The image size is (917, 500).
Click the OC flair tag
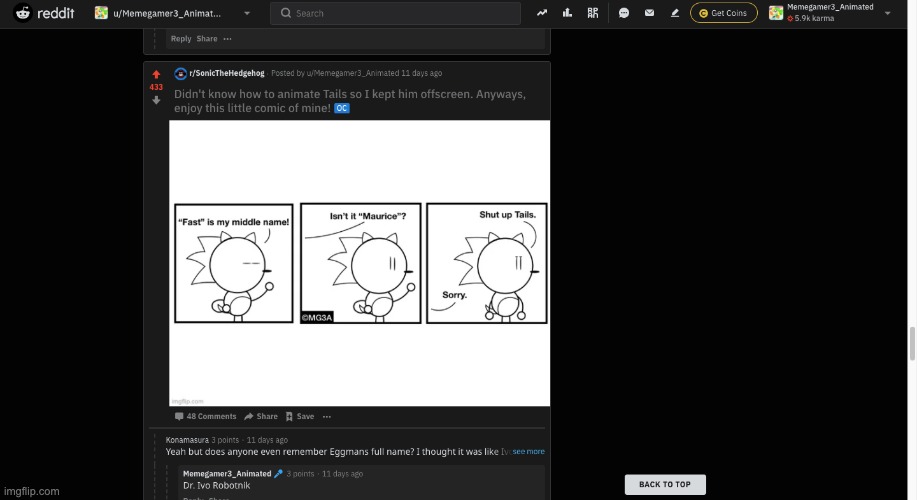[342, 108]
